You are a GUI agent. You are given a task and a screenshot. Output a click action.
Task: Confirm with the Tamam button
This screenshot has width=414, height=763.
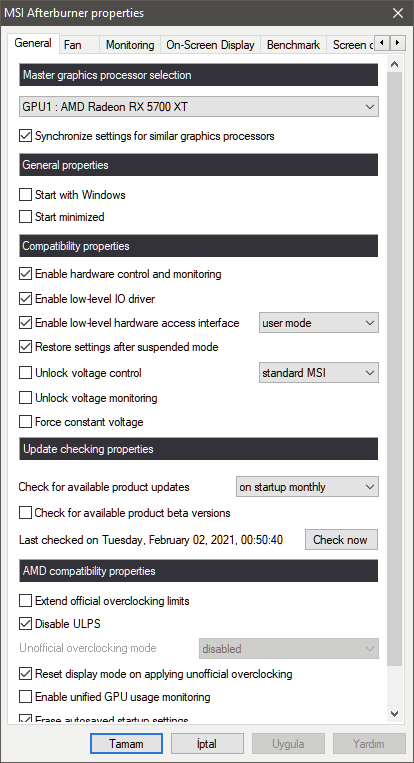point(126,744)
